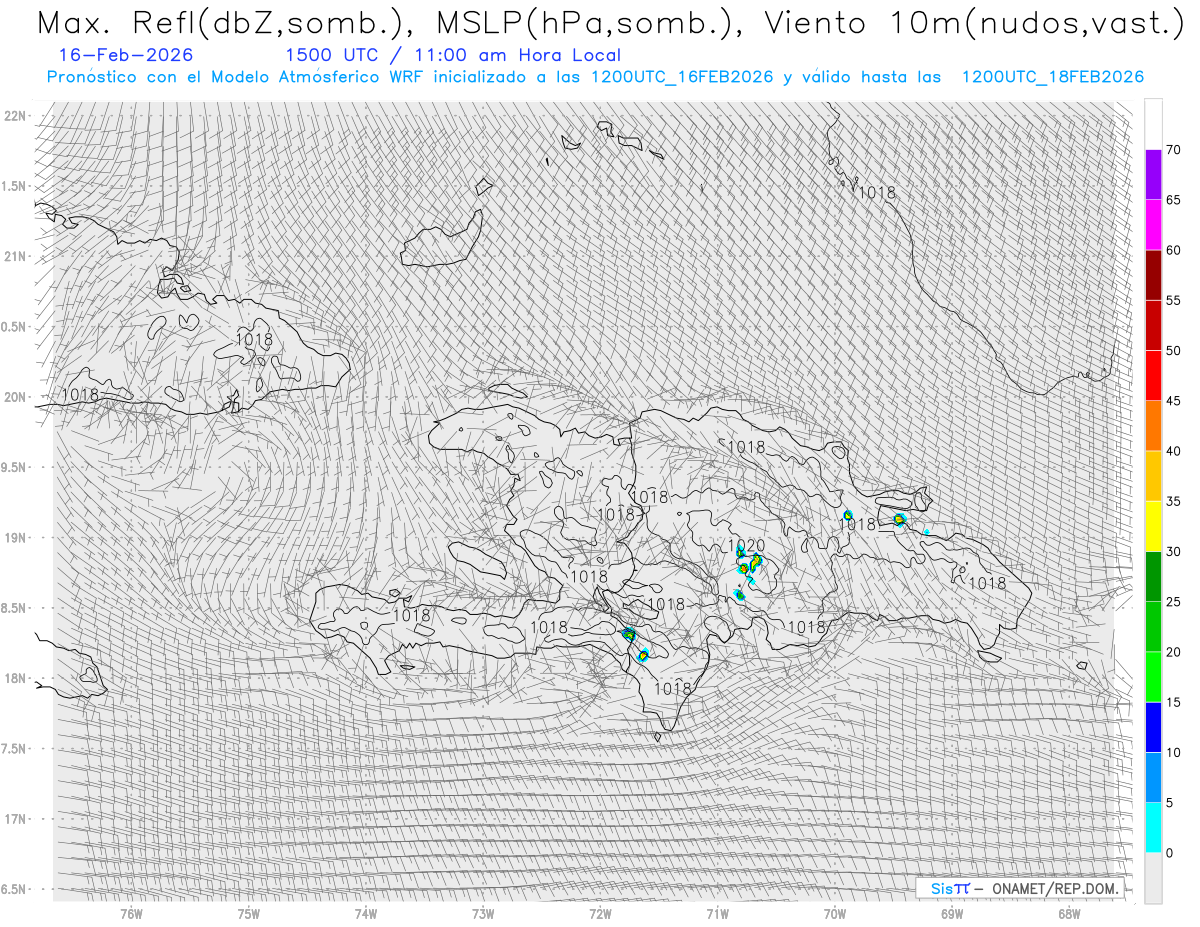1200x927 pixels.
Task: Click the '21N' latitude label
Action: pyautogui.click(x=16, y=257)
